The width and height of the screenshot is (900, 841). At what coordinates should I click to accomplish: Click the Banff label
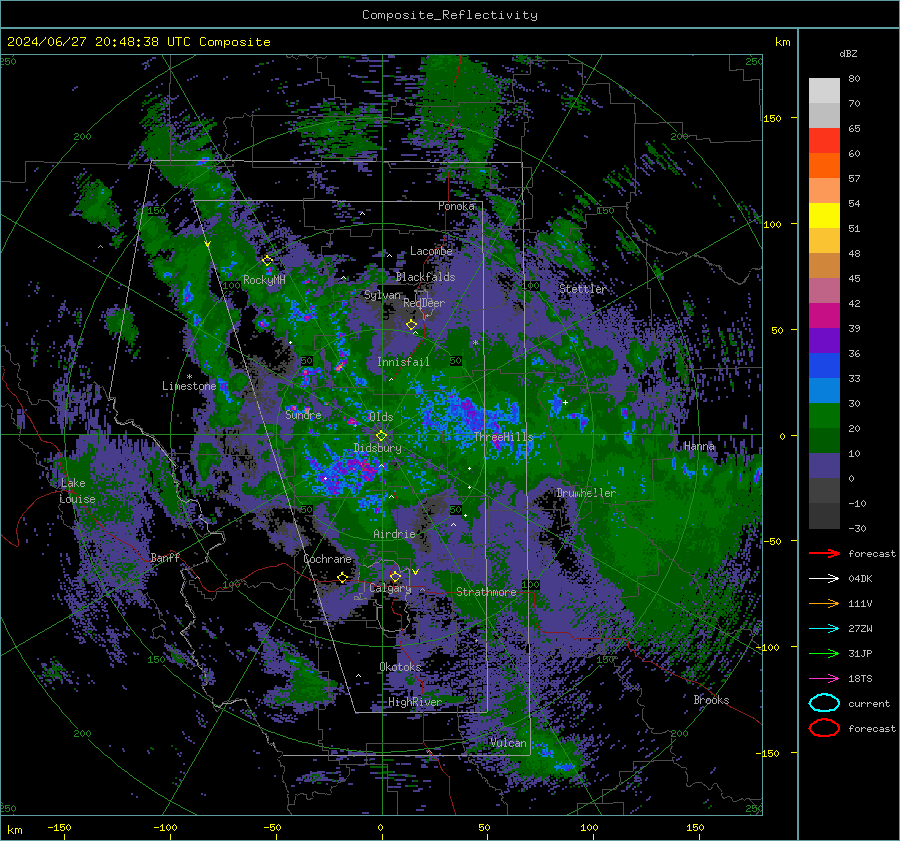tap(165, 557)
